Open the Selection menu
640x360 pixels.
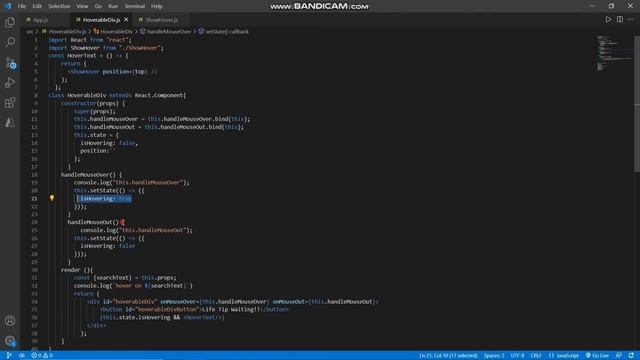59,6
